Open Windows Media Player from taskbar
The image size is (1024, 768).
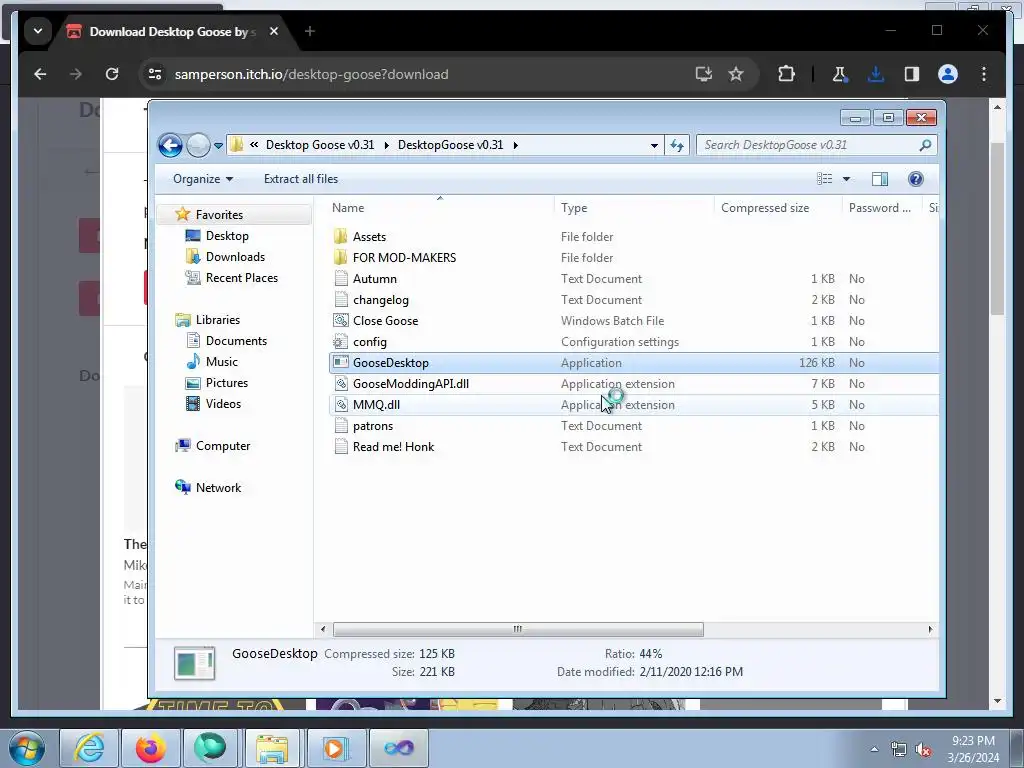(x=336, y=748)
